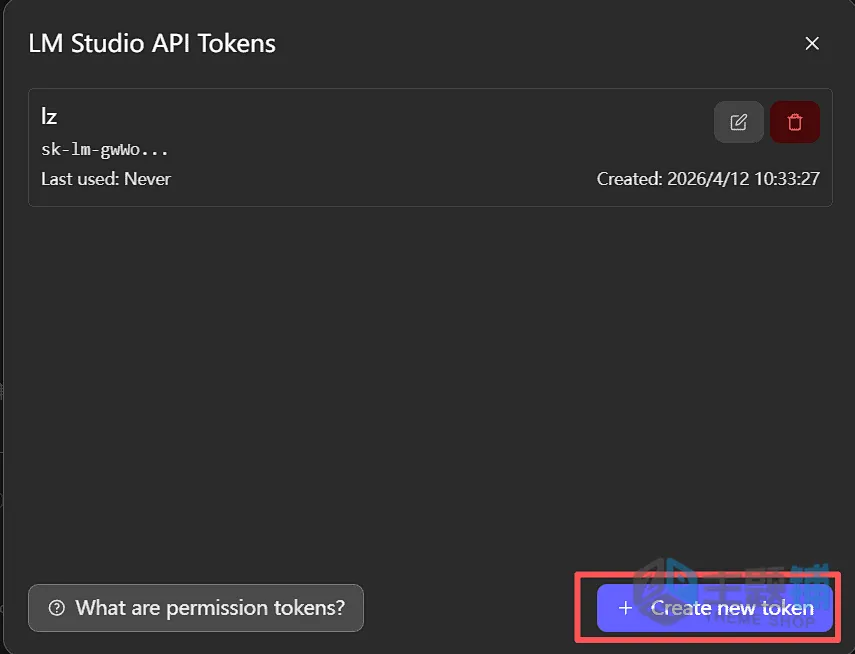This screenshot has width=855, height=654.
Task: Click the watermark logo near Create new token
Action: [663, 586]
